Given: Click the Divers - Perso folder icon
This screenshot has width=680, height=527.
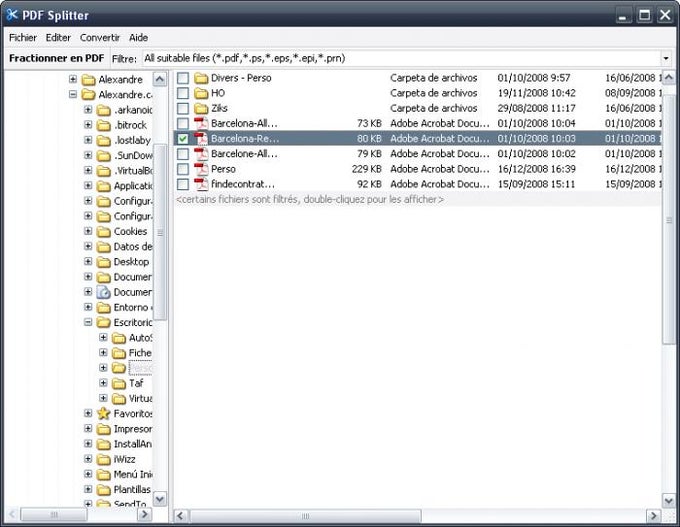Looking at the screenshot, I should pyautogui.click(x=201, y=78).
